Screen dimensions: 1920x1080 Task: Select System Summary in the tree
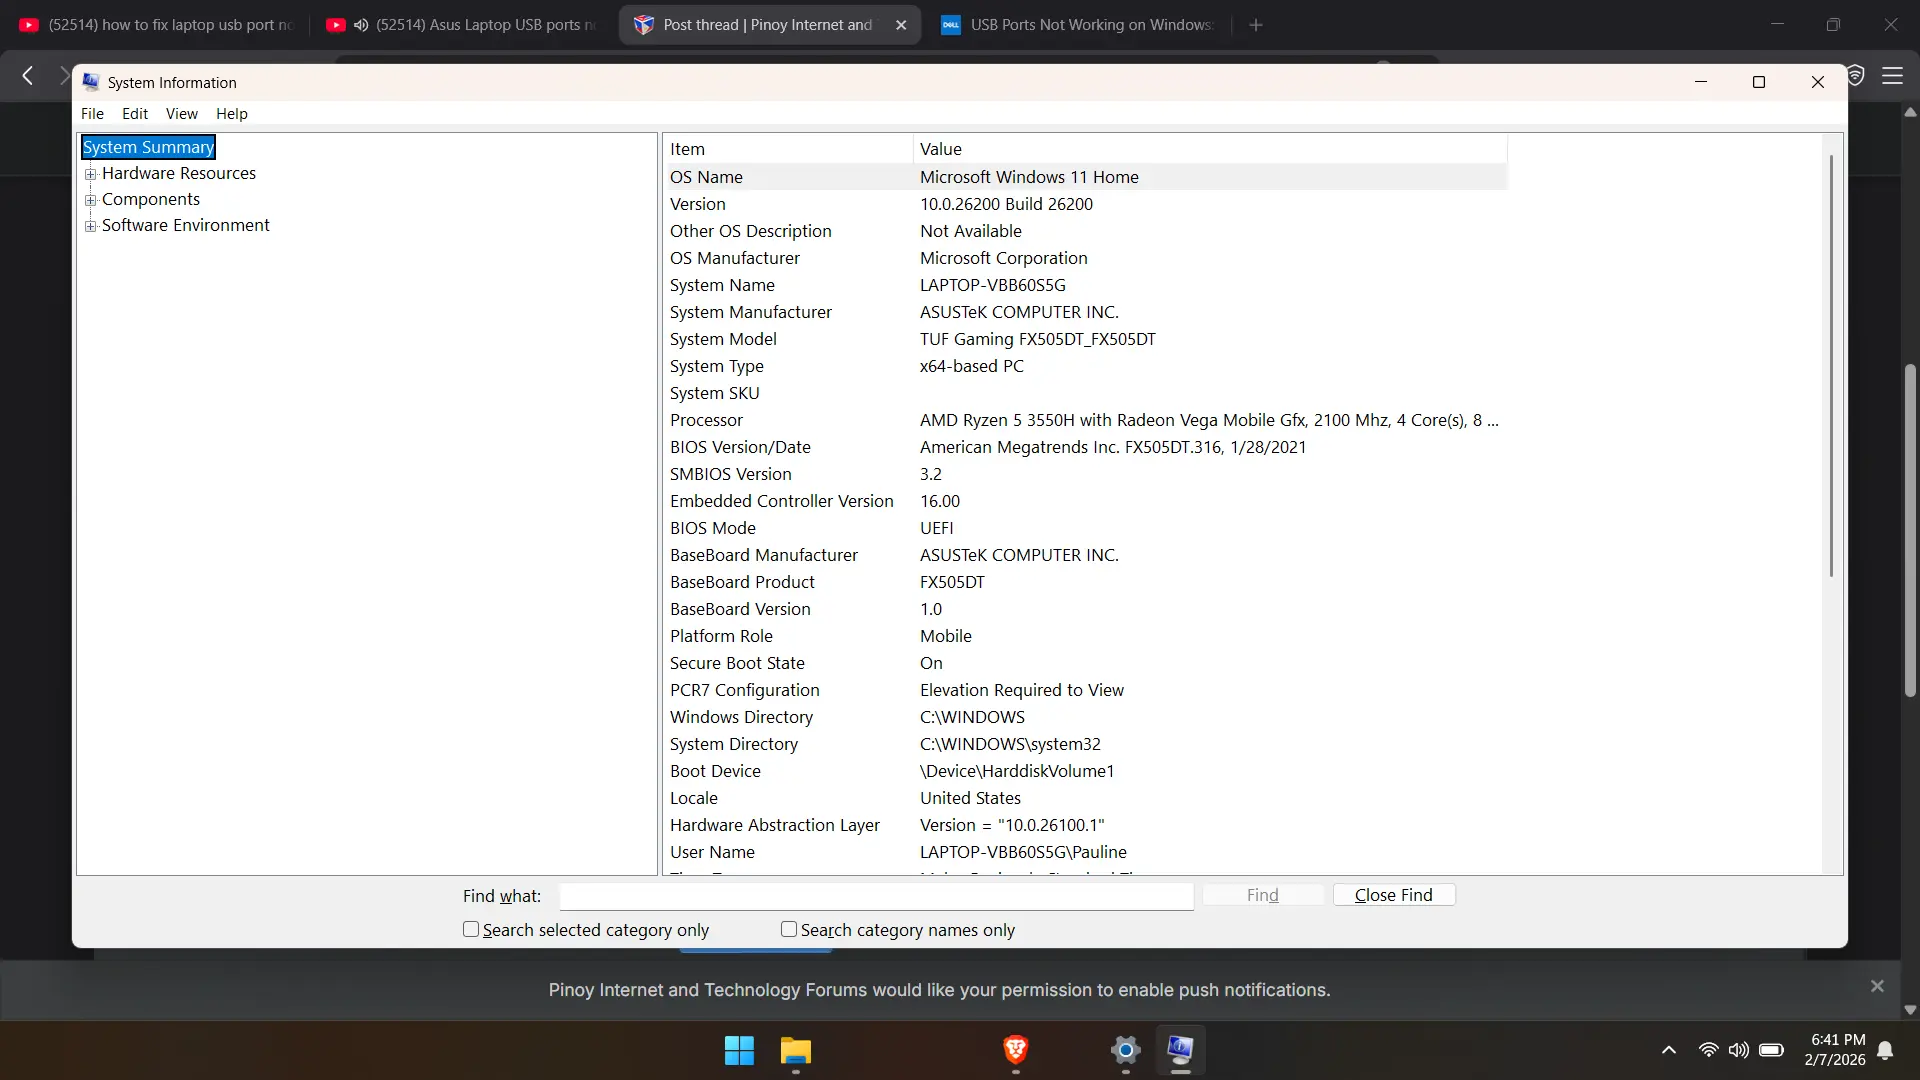(x=148, y=147)
